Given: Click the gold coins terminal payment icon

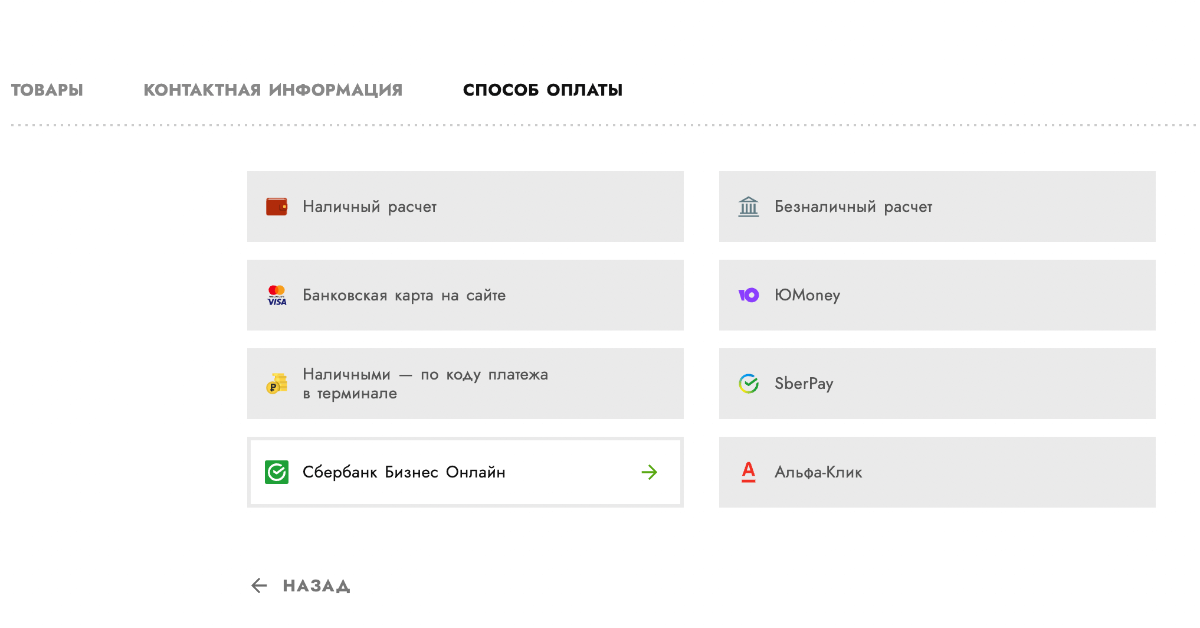Looking at the screenshot, I should click(x=277, y=383).
